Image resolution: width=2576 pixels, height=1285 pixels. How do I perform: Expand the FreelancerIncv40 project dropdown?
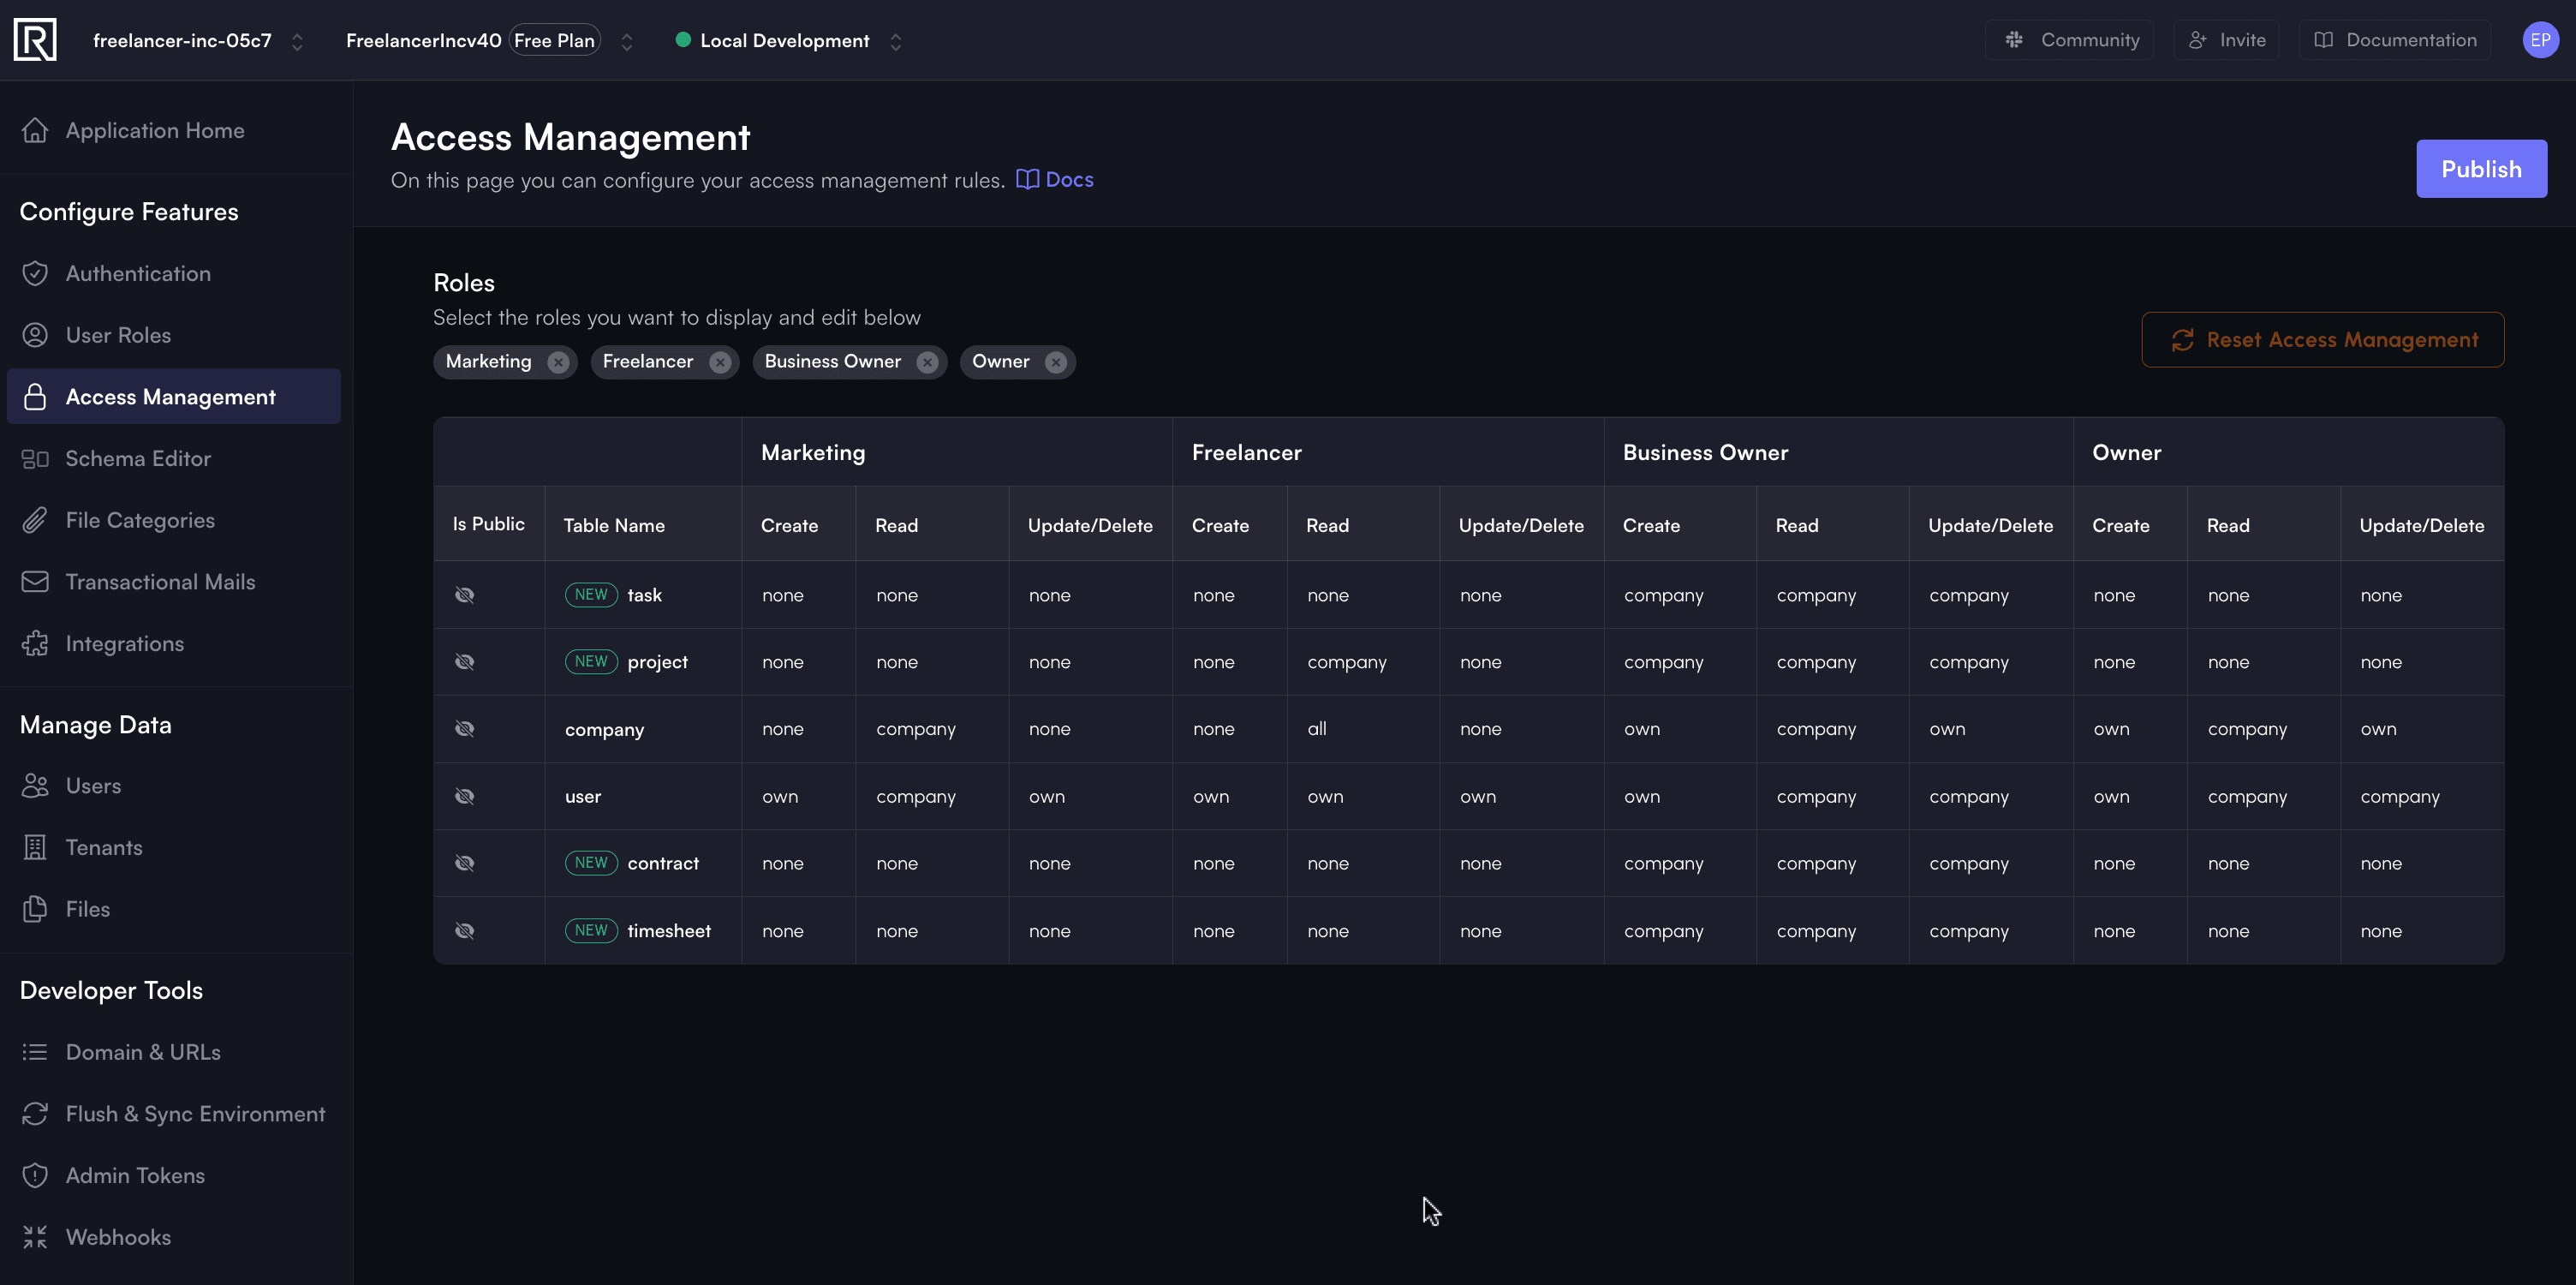(624, 39)
